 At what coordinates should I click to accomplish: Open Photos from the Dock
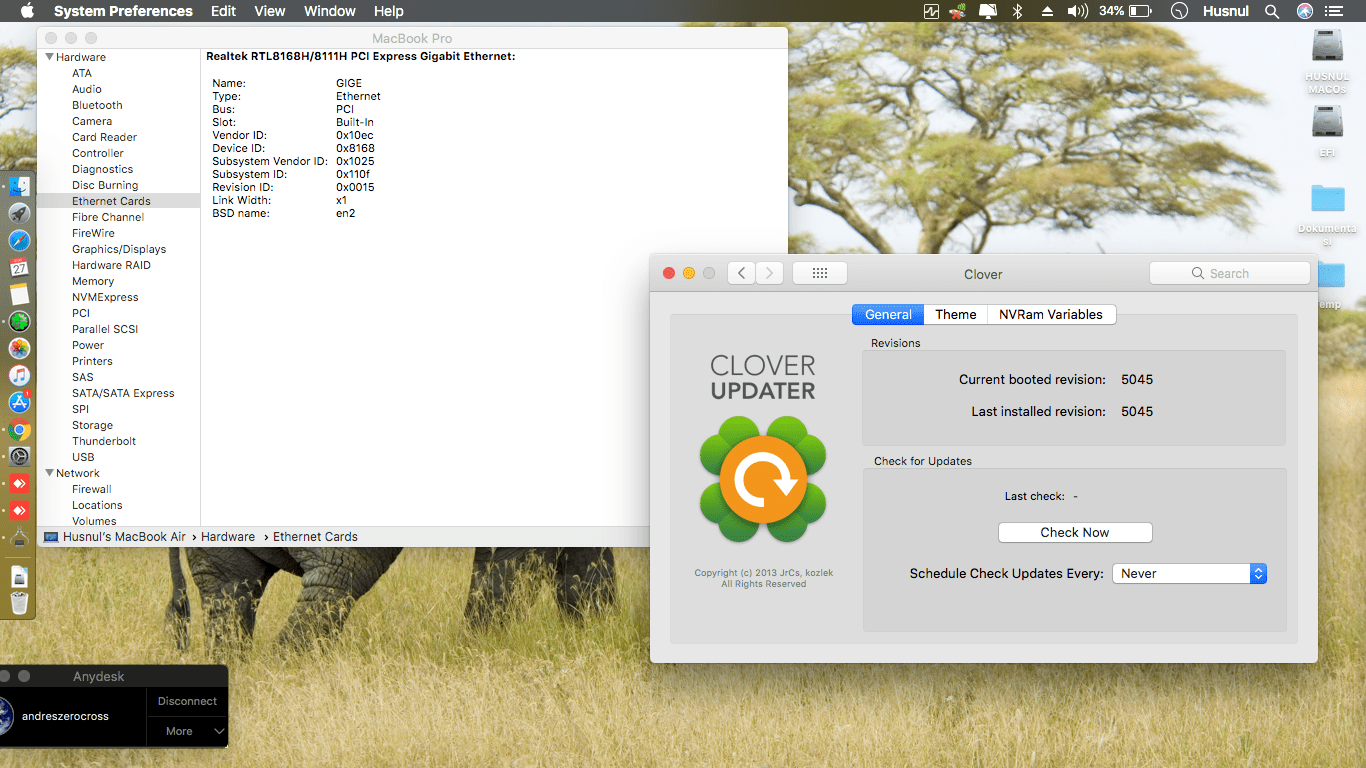coord(19,348)
